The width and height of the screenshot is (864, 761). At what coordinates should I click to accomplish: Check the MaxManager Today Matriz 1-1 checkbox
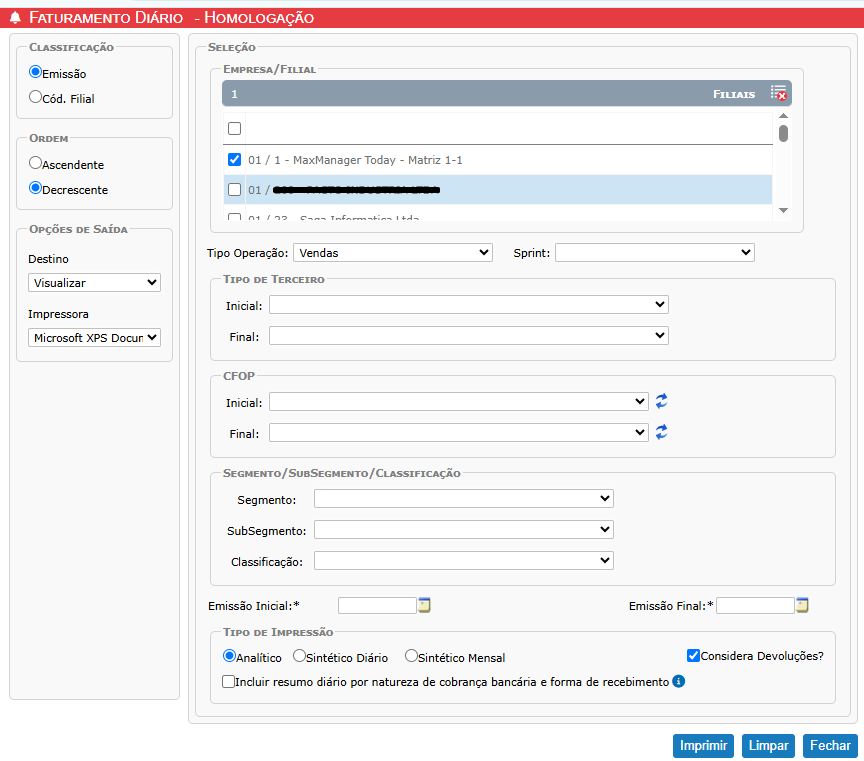tap(234, 159)
